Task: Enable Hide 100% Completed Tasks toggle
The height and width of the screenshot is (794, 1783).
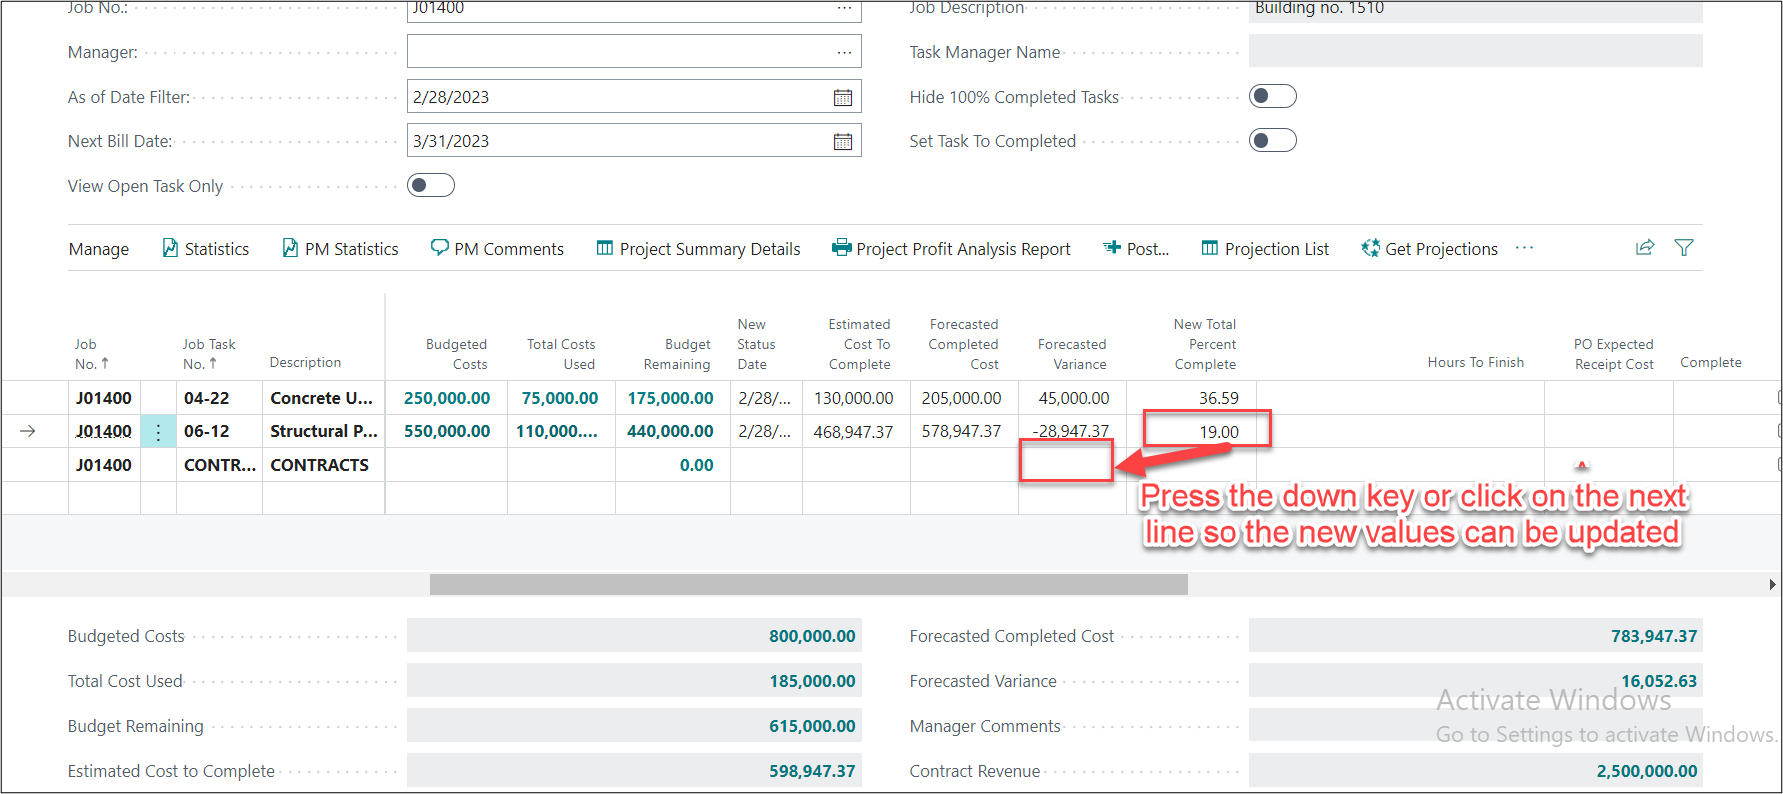Action: 1272,96
